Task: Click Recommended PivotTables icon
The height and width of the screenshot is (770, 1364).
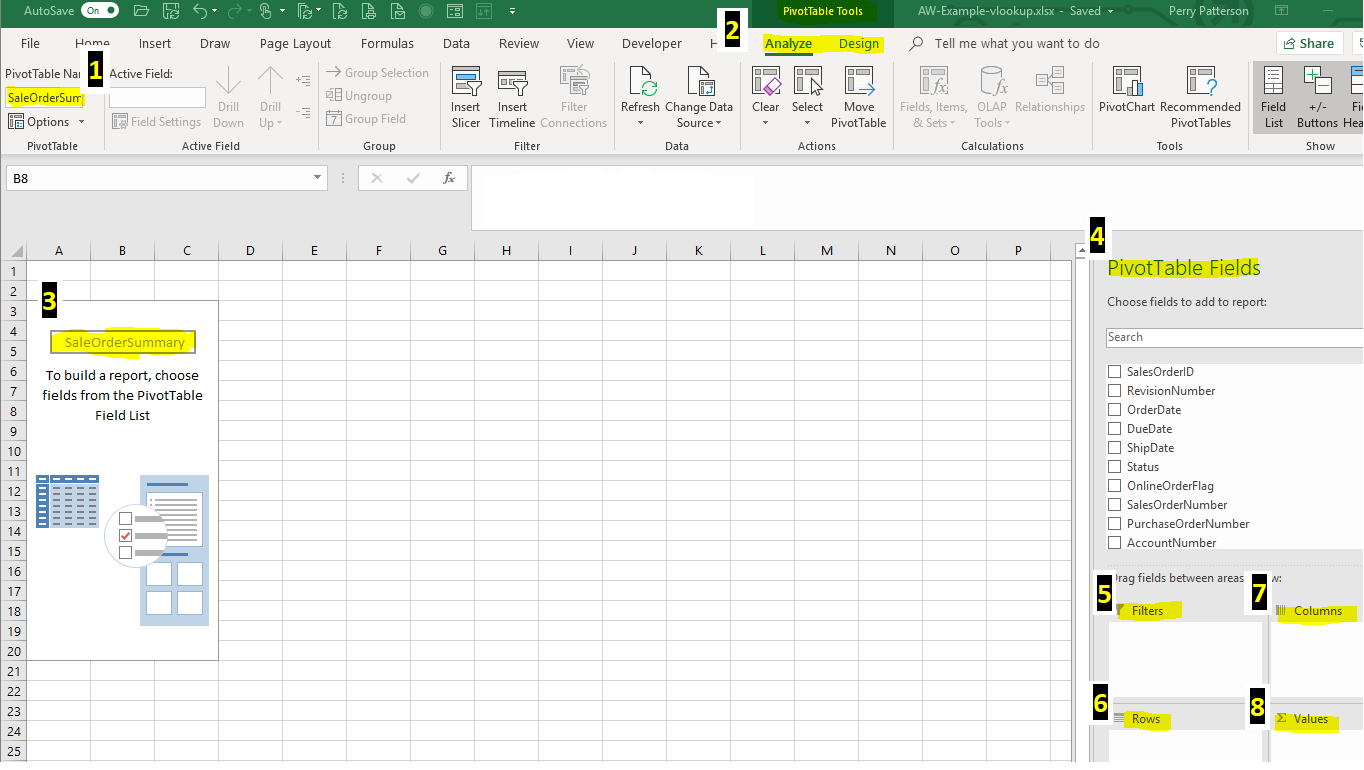Action: [x=1200, y=83]
